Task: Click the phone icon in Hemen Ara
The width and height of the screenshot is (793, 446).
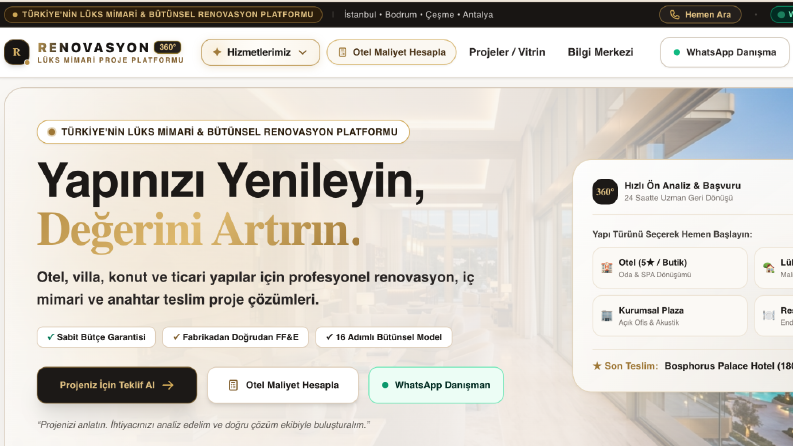Action: coord(675,15)
